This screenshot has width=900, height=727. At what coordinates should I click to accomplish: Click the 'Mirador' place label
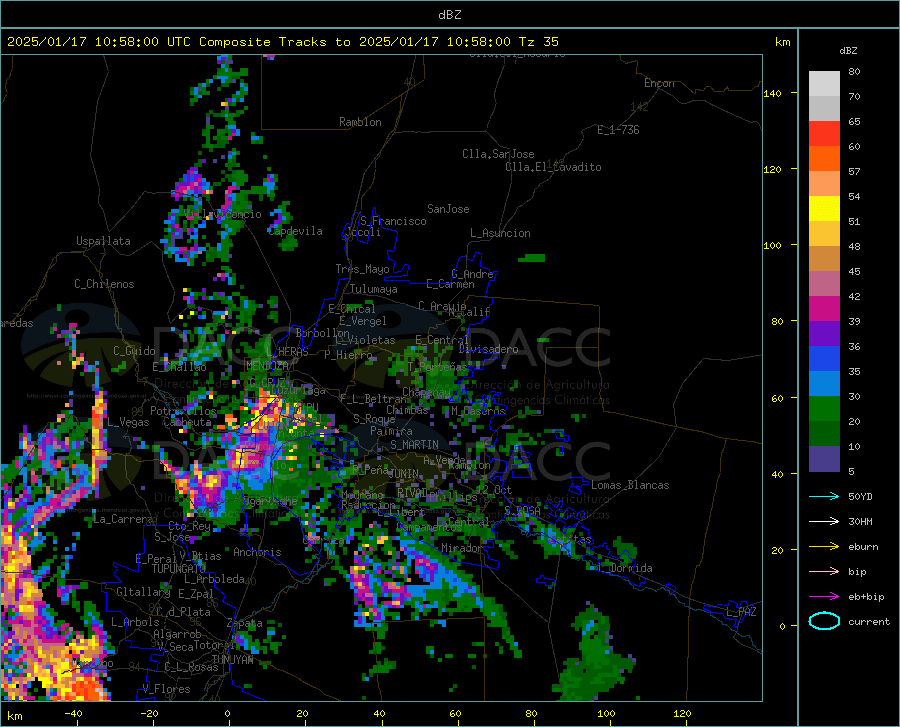coord(462,548)
